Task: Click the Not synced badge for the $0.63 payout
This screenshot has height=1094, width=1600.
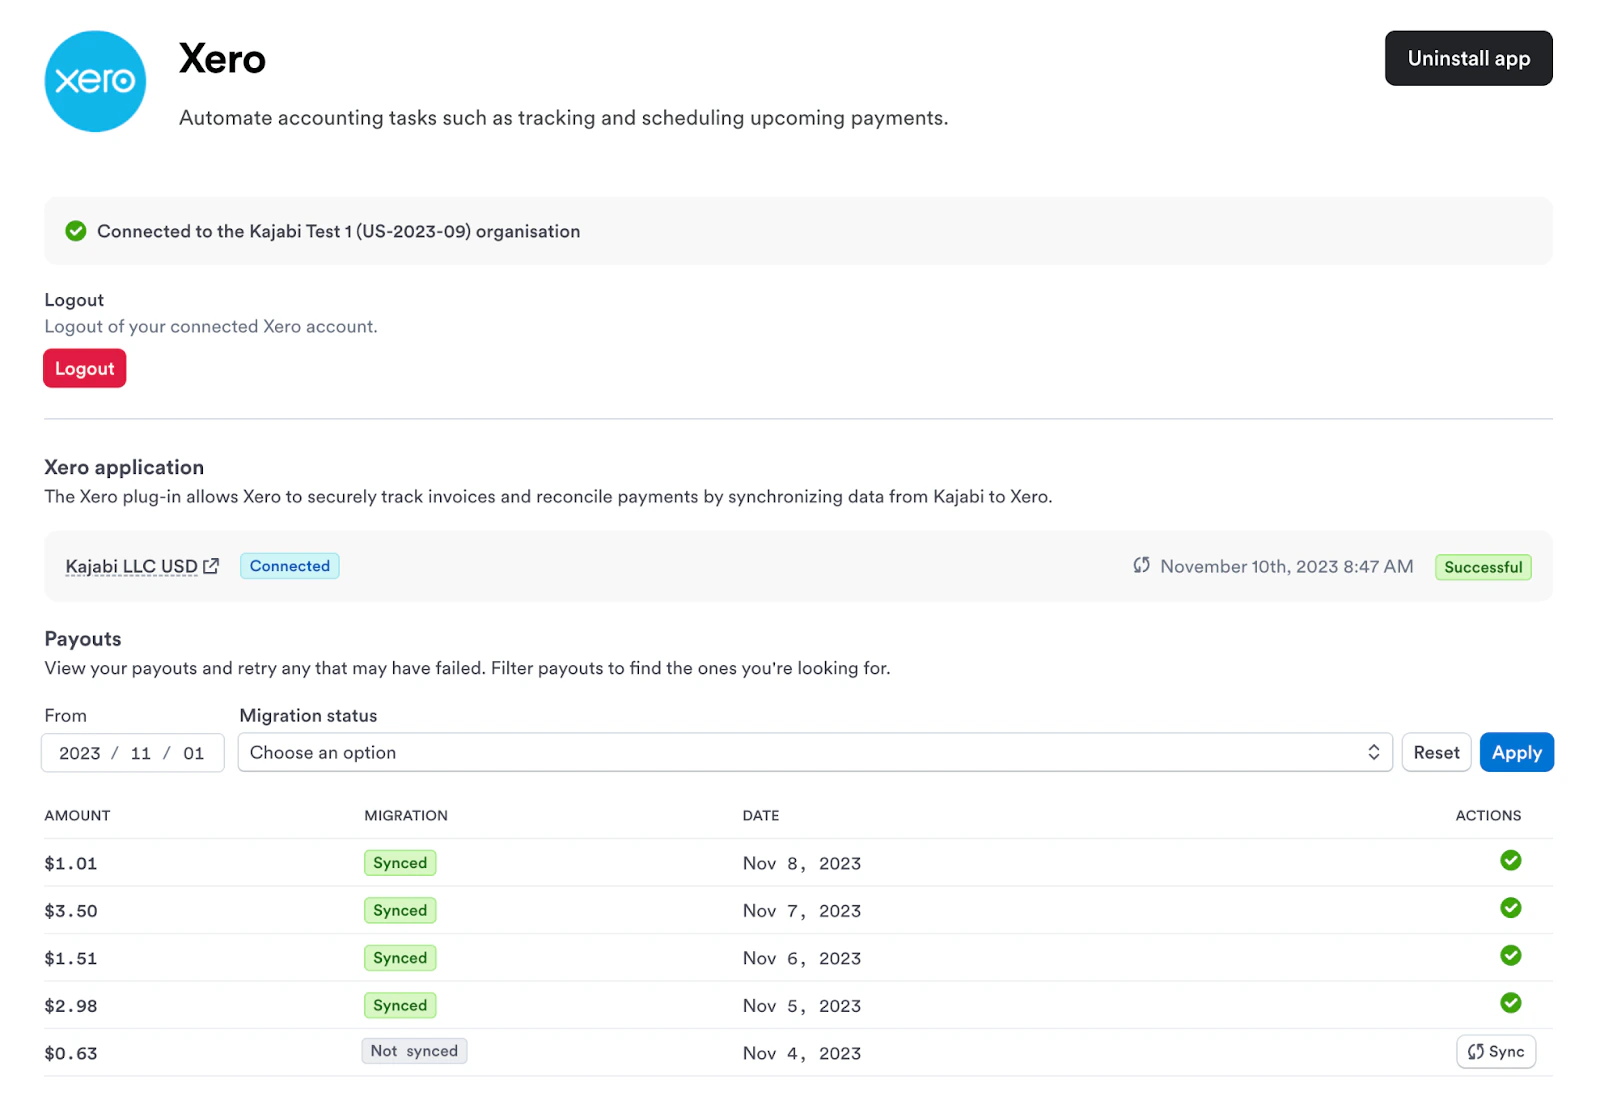Action: (414, 1050)
